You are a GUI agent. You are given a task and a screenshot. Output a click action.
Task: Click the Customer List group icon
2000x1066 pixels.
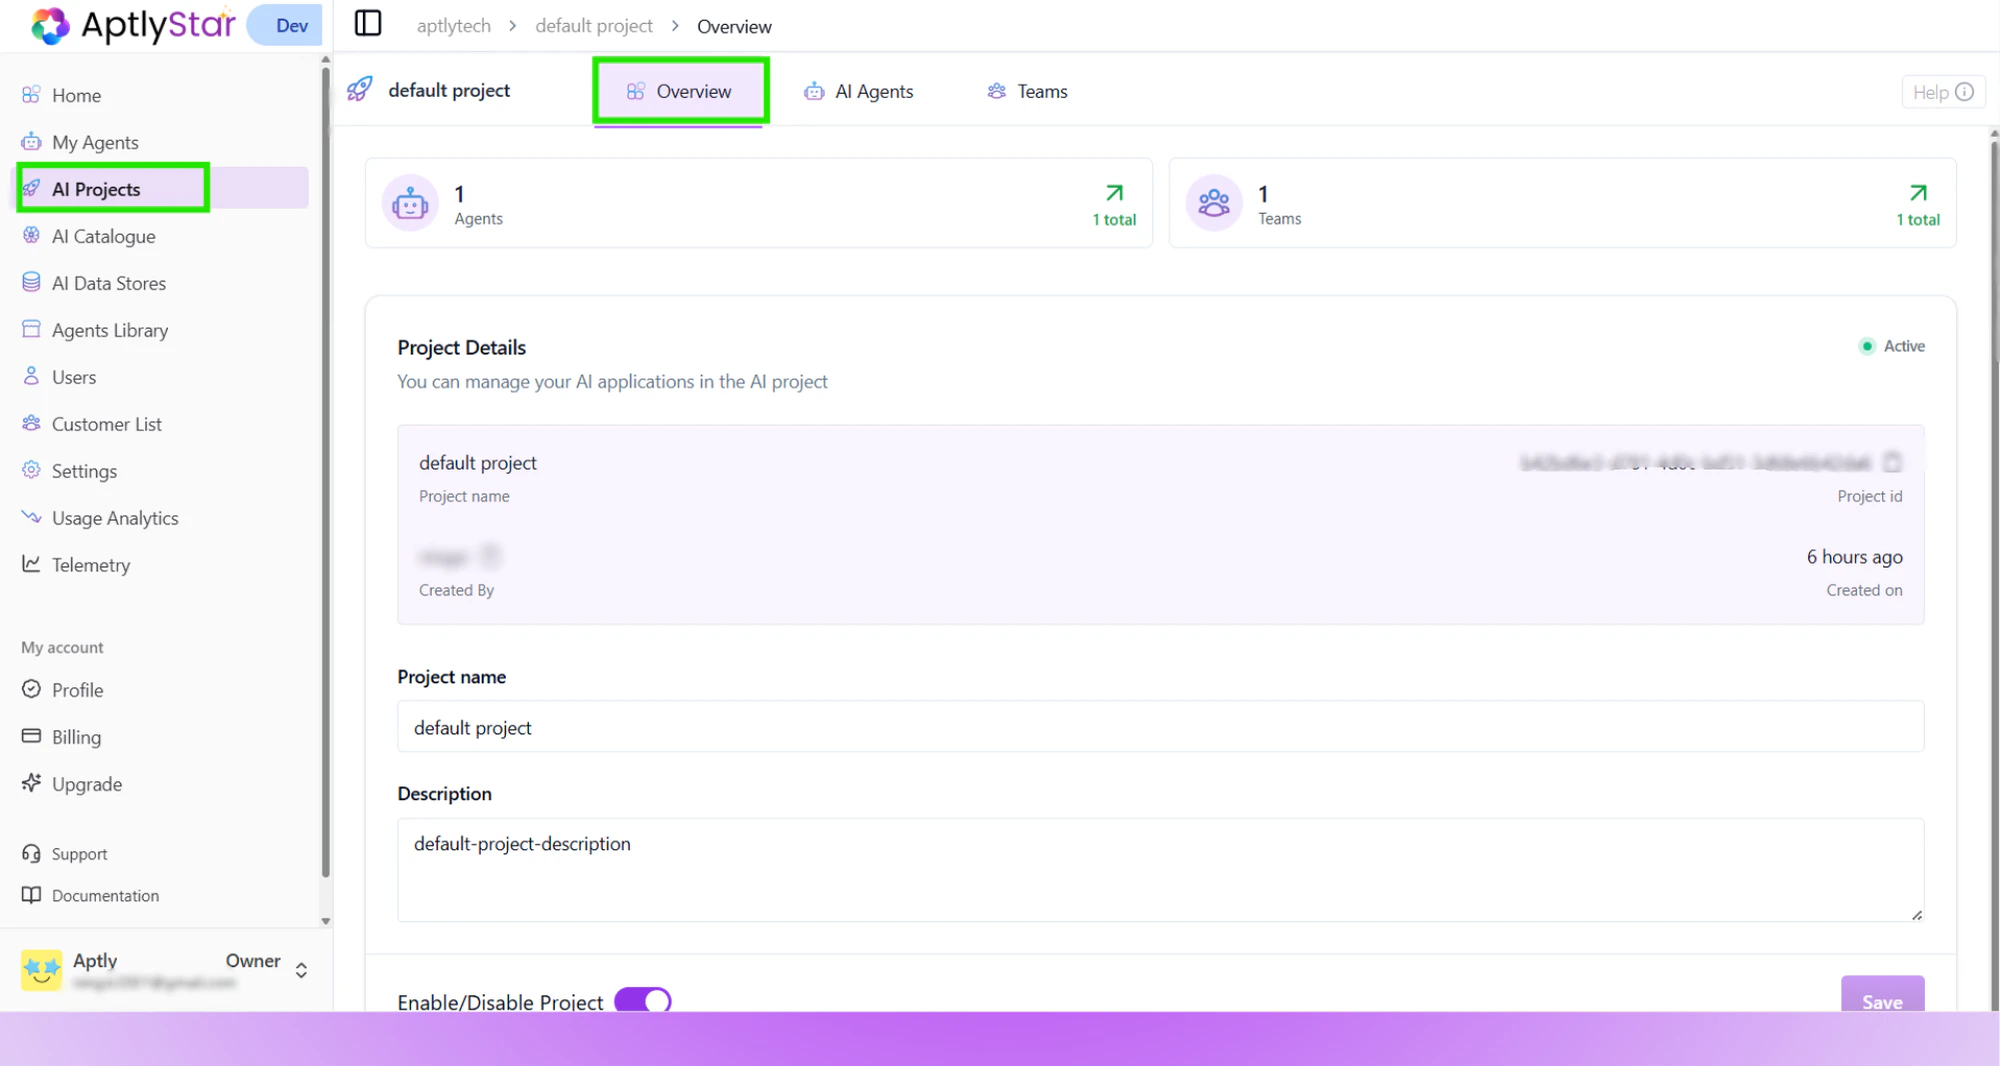point(31,423)
